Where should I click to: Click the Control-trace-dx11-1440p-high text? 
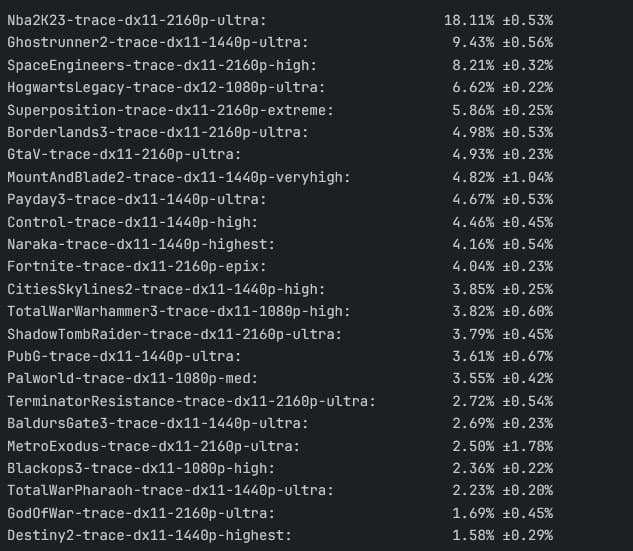pos(132,222)
